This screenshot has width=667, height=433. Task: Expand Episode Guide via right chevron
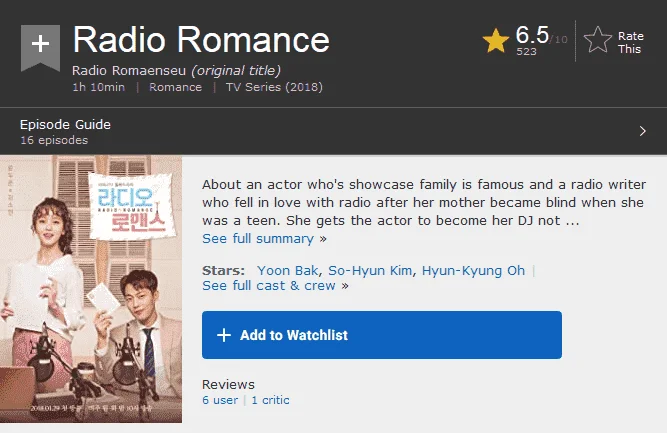[x=642, y=131]
